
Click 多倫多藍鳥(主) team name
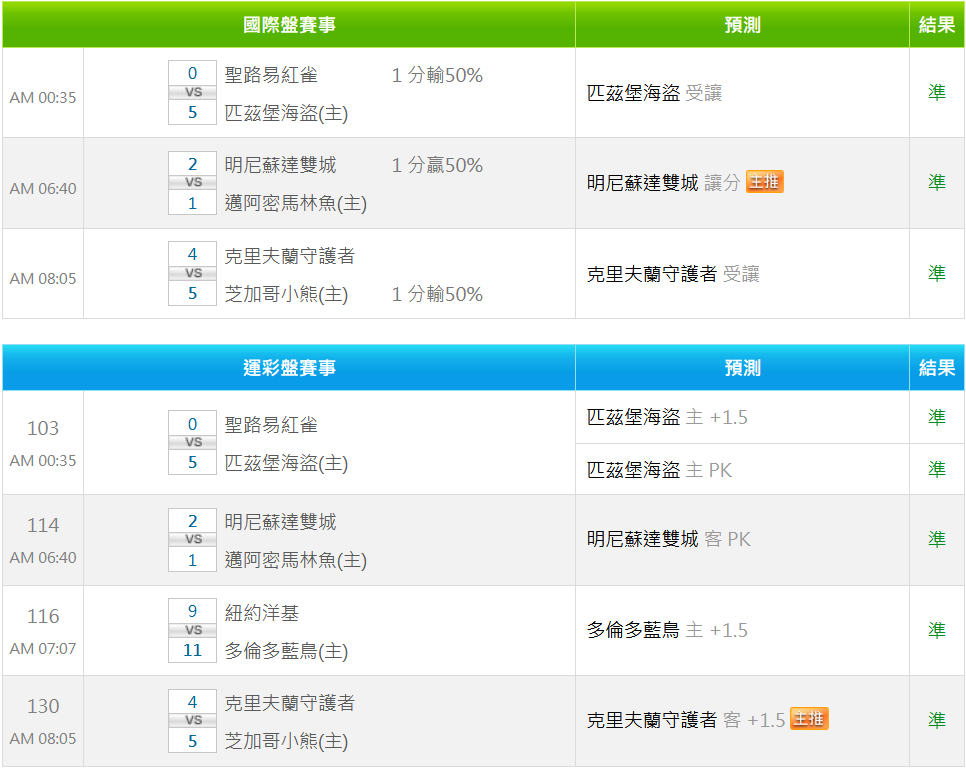coord(286,651)
